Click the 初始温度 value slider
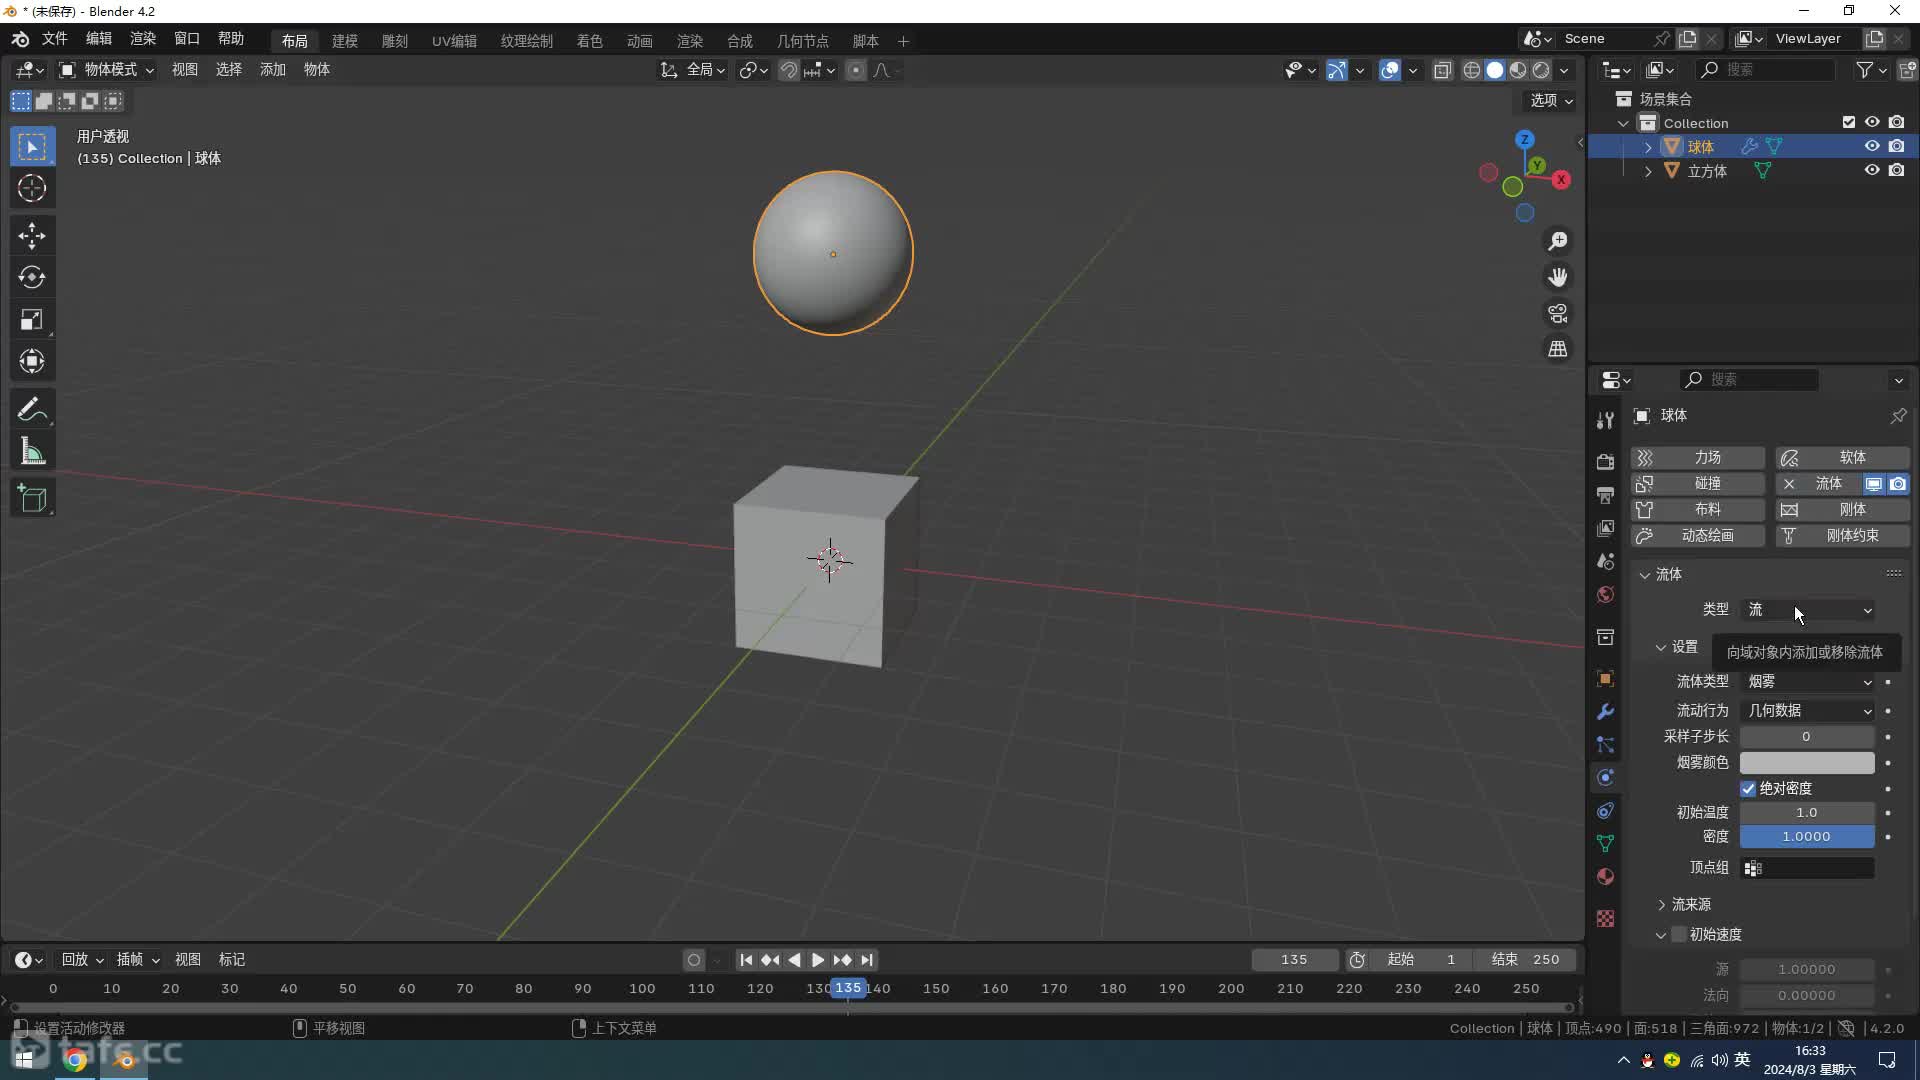1920x1080 pixels. tap(1807, 813)
